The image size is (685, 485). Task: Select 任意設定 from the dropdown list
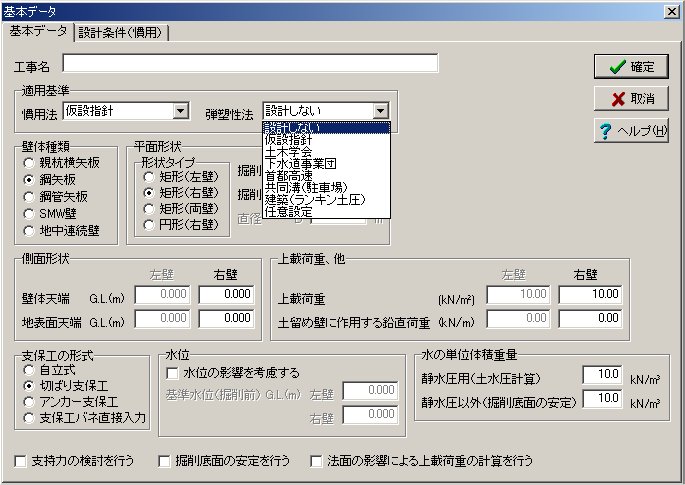click(287, 212)
